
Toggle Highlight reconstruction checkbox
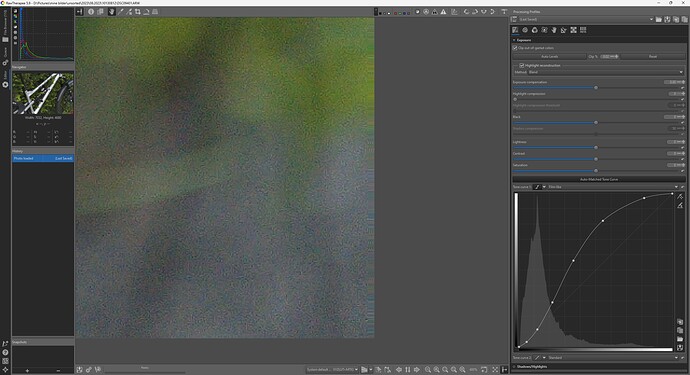pyautogui.click(x=522, y=65)
